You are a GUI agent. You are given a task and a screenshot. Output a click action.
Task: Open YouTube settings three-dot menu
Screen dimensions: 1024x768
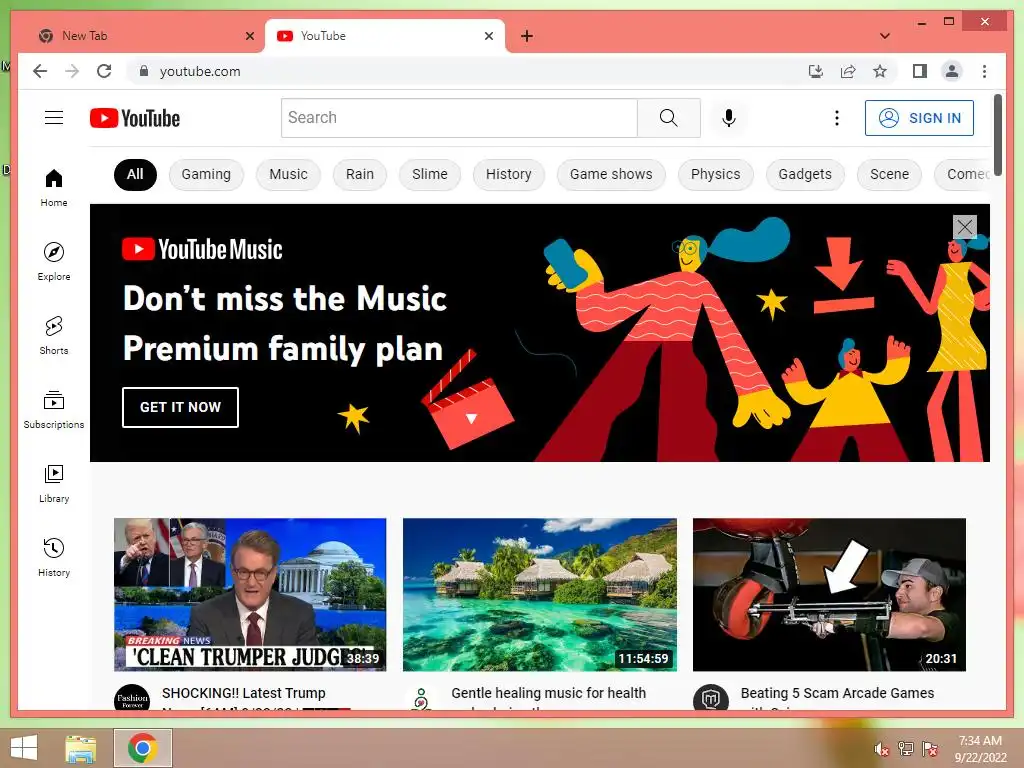[x=837, y=118]
